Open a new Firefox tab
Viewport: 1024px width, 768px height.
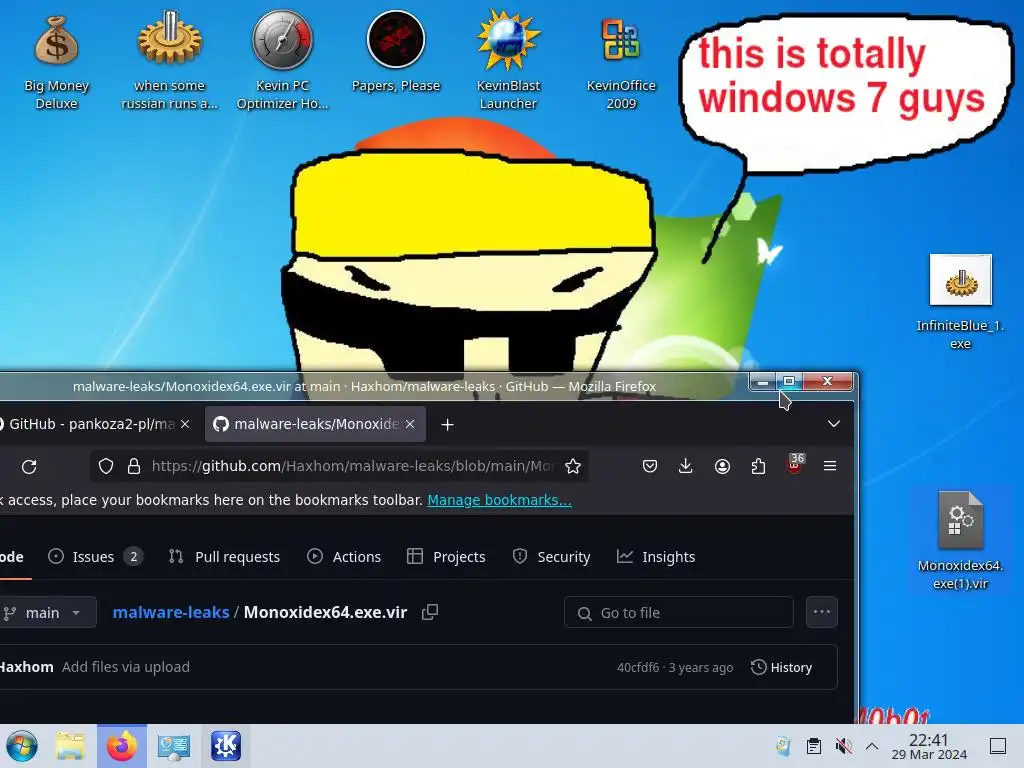tap(447, 424)
